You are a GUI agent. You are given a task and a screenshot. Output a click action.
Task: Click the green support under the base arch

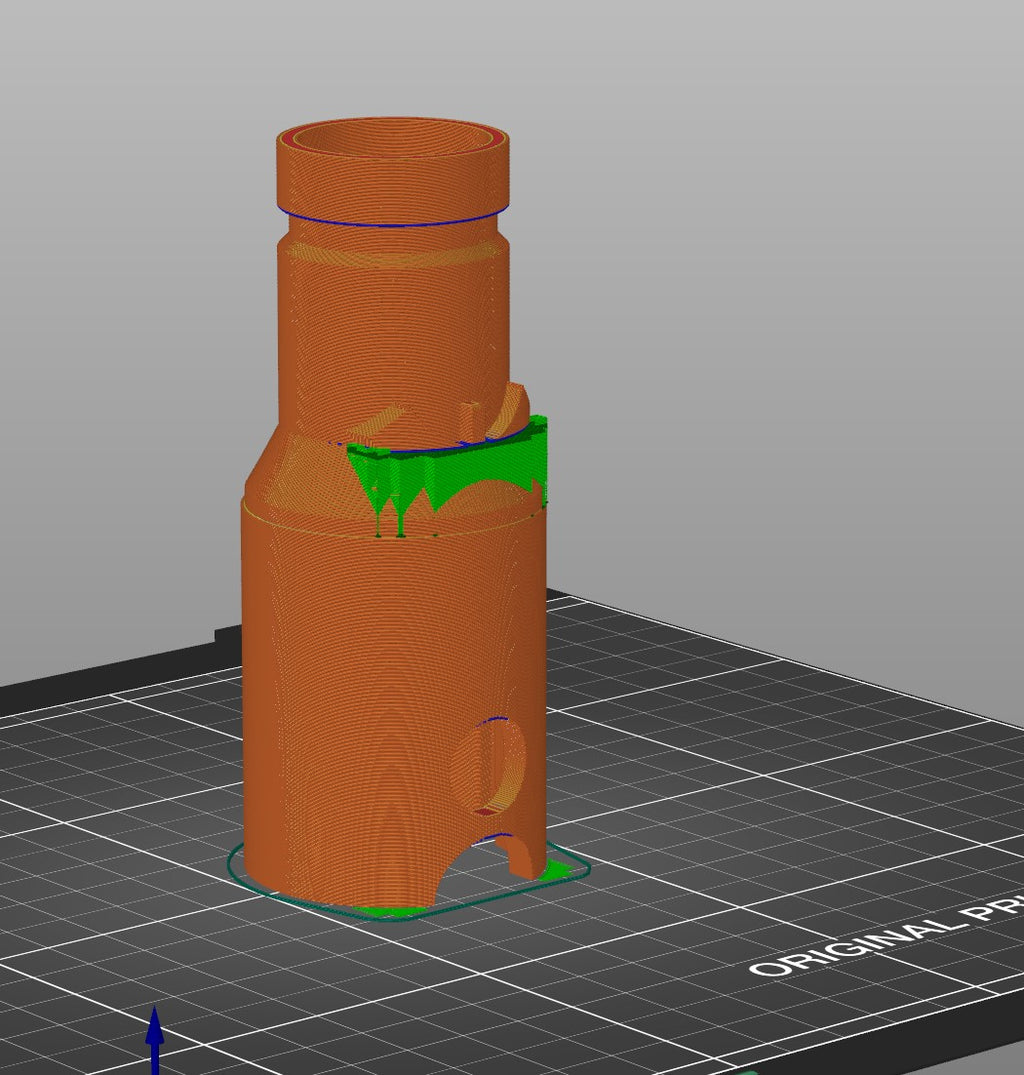554,871
